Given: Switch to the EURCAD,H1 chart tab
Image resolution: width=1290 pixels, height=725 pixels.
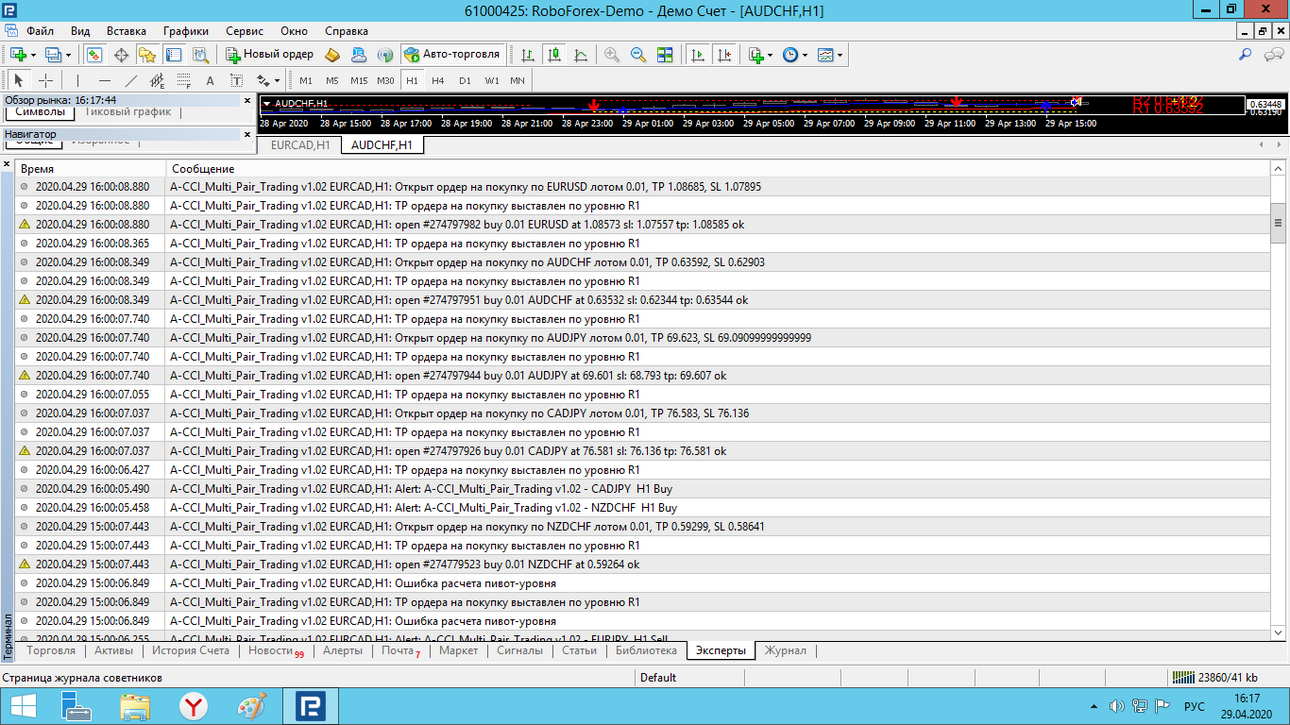Looking at the screenshot, I should pos(301,145).
